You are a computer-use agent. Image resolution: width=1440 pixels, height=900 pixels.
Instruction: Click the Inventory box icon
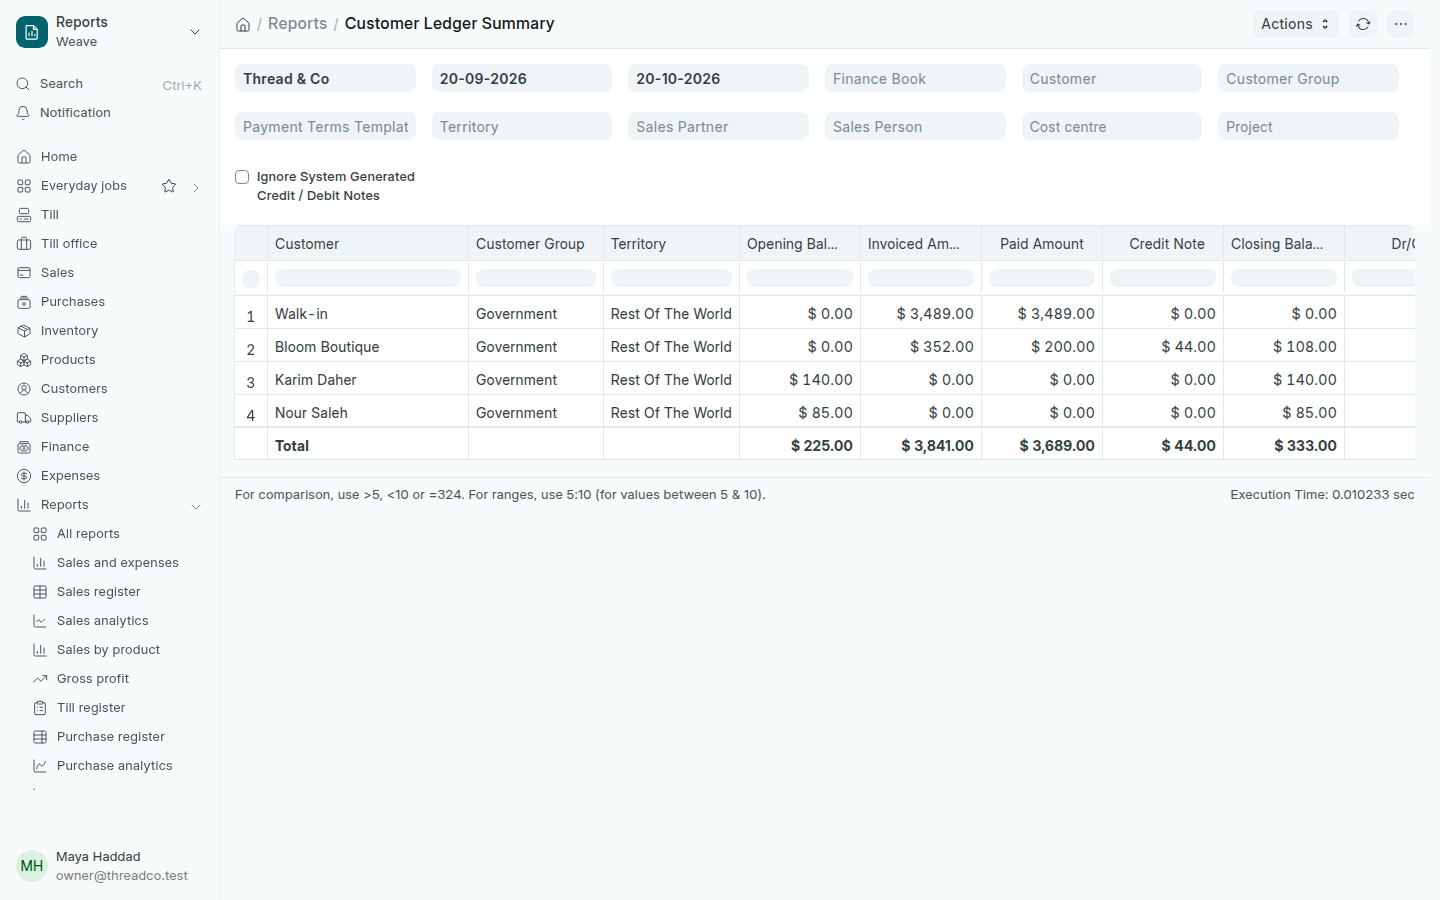click(x=24, y=331)
